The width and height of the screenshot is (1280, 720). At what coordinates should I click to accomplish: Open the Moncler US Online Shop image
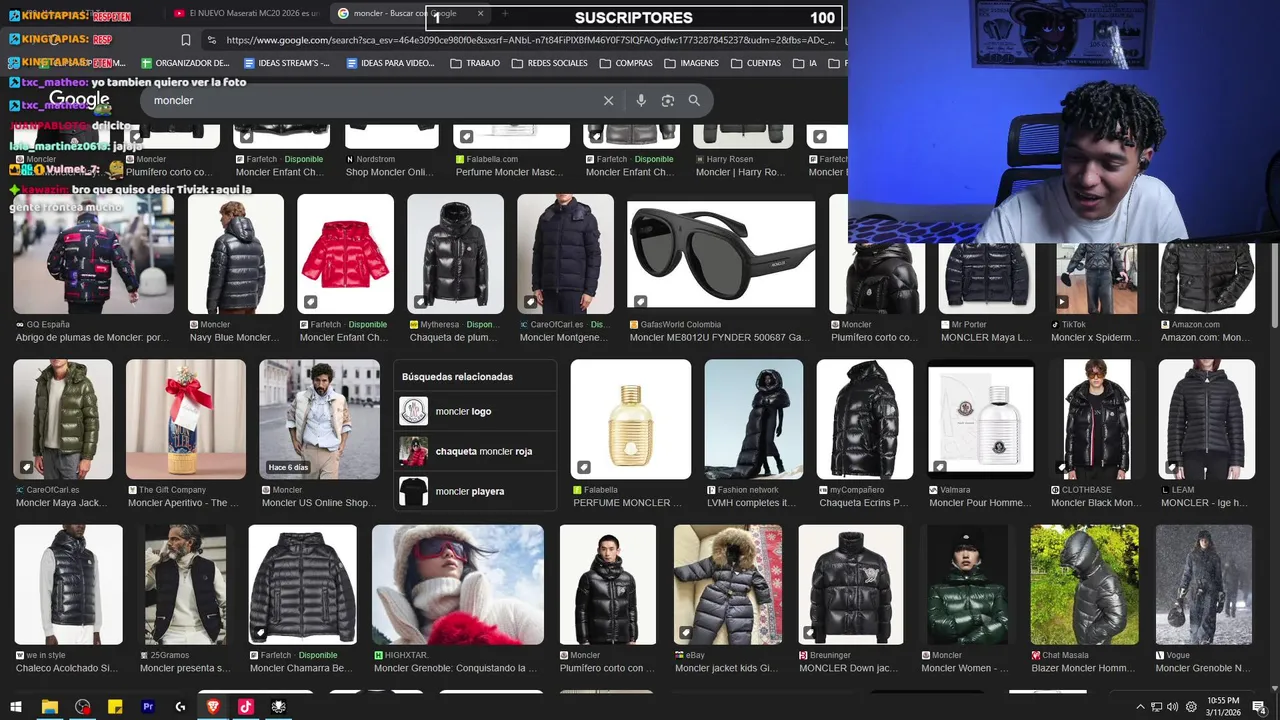[319, 420]
